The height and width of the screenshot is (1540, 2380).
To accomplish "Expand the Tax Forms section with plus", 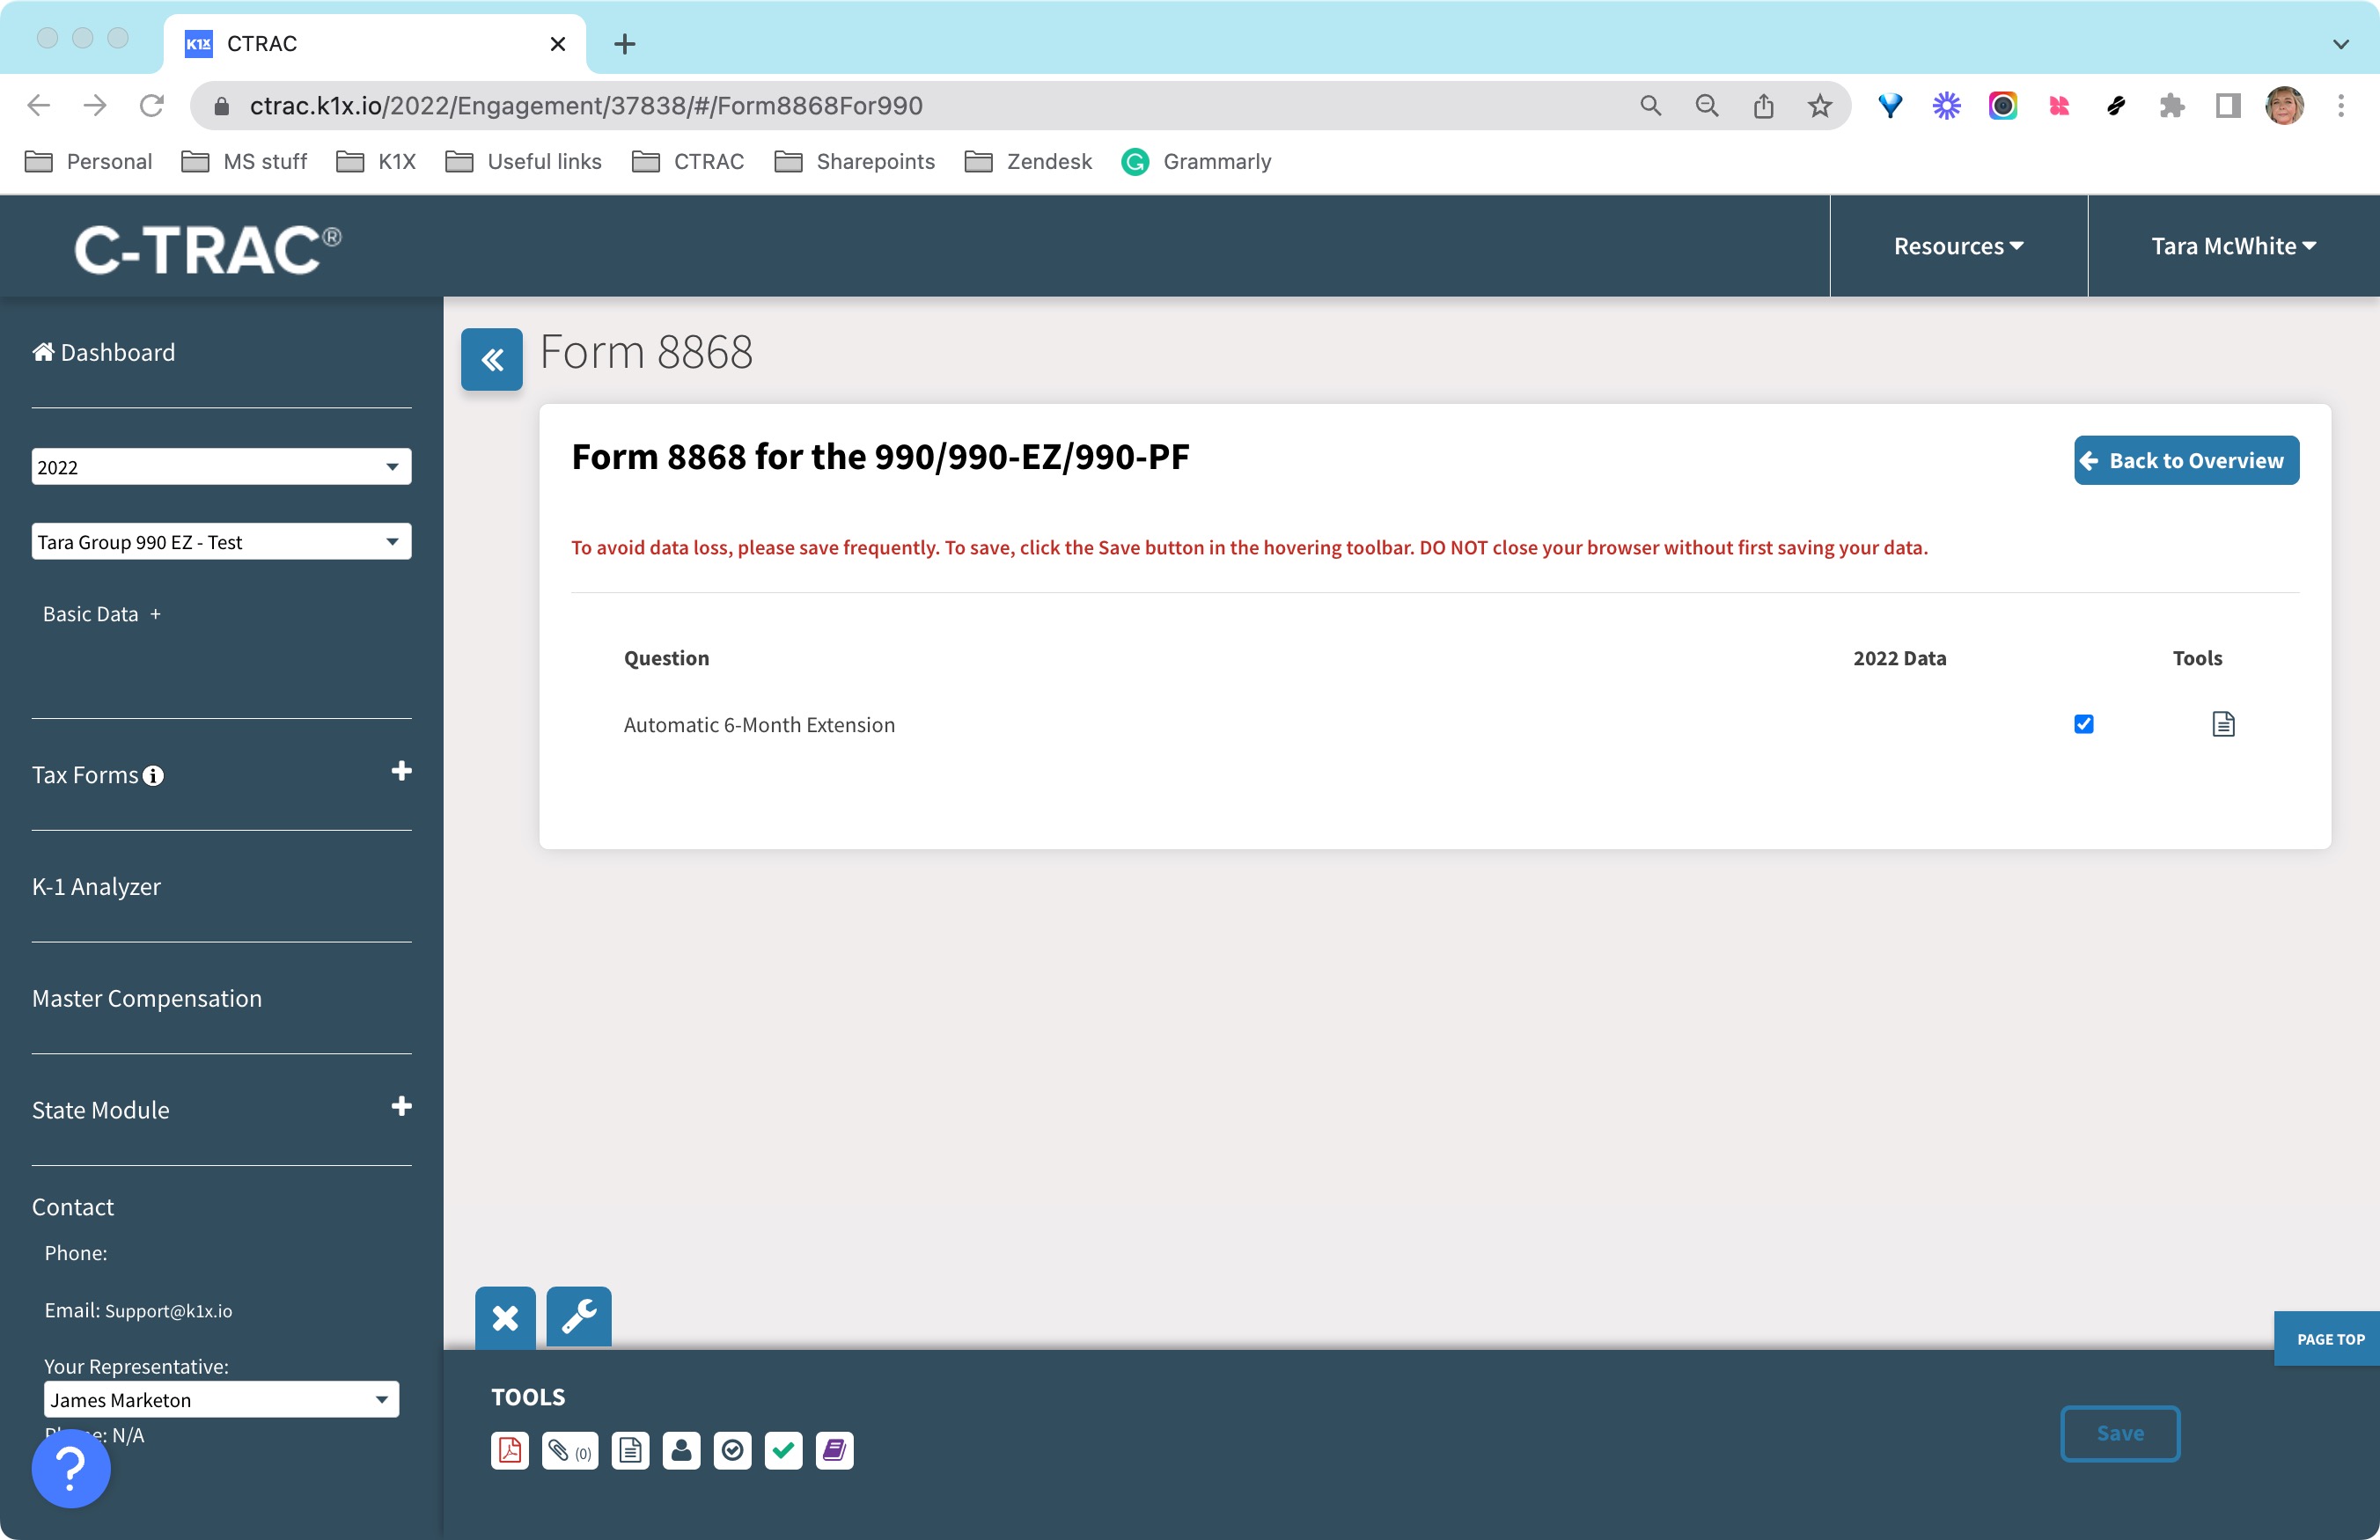I will [x=402, y=771].
